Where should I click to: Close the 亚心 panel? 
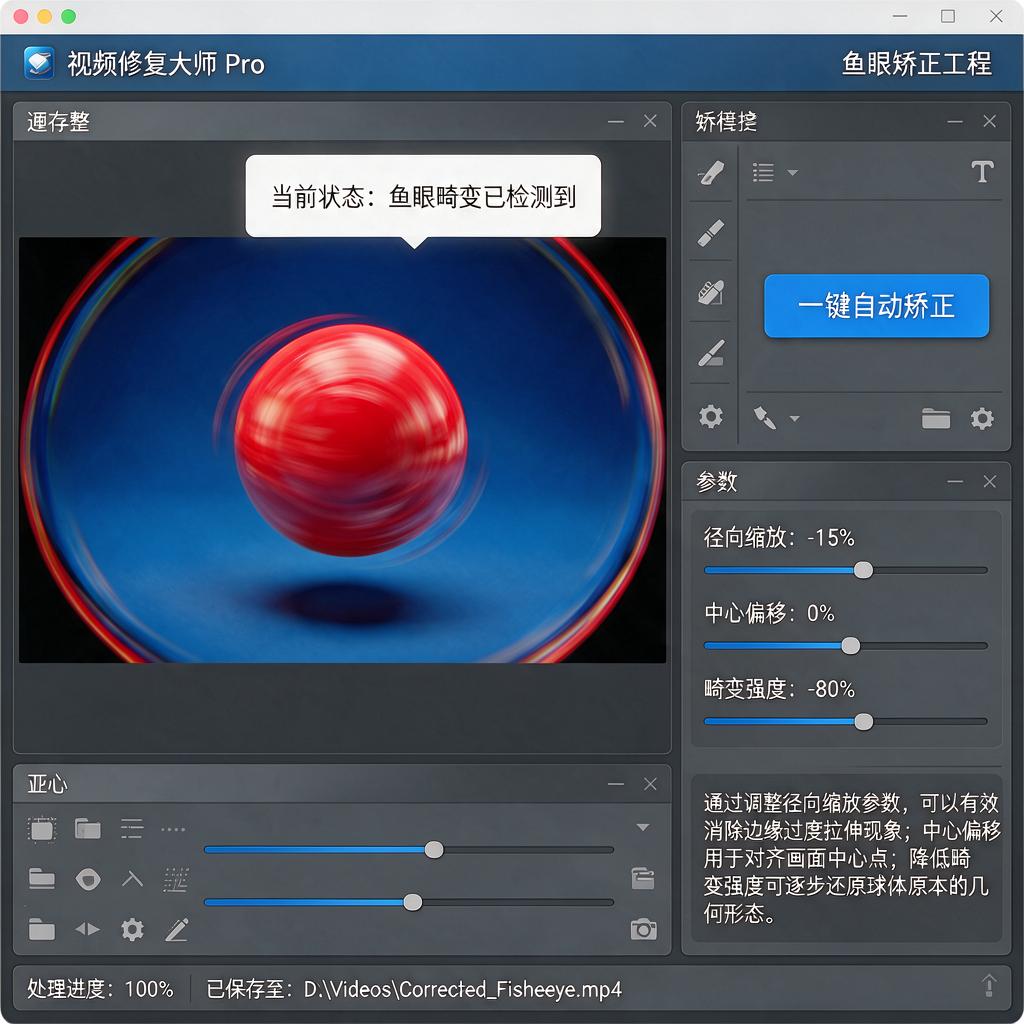(650, 784)
